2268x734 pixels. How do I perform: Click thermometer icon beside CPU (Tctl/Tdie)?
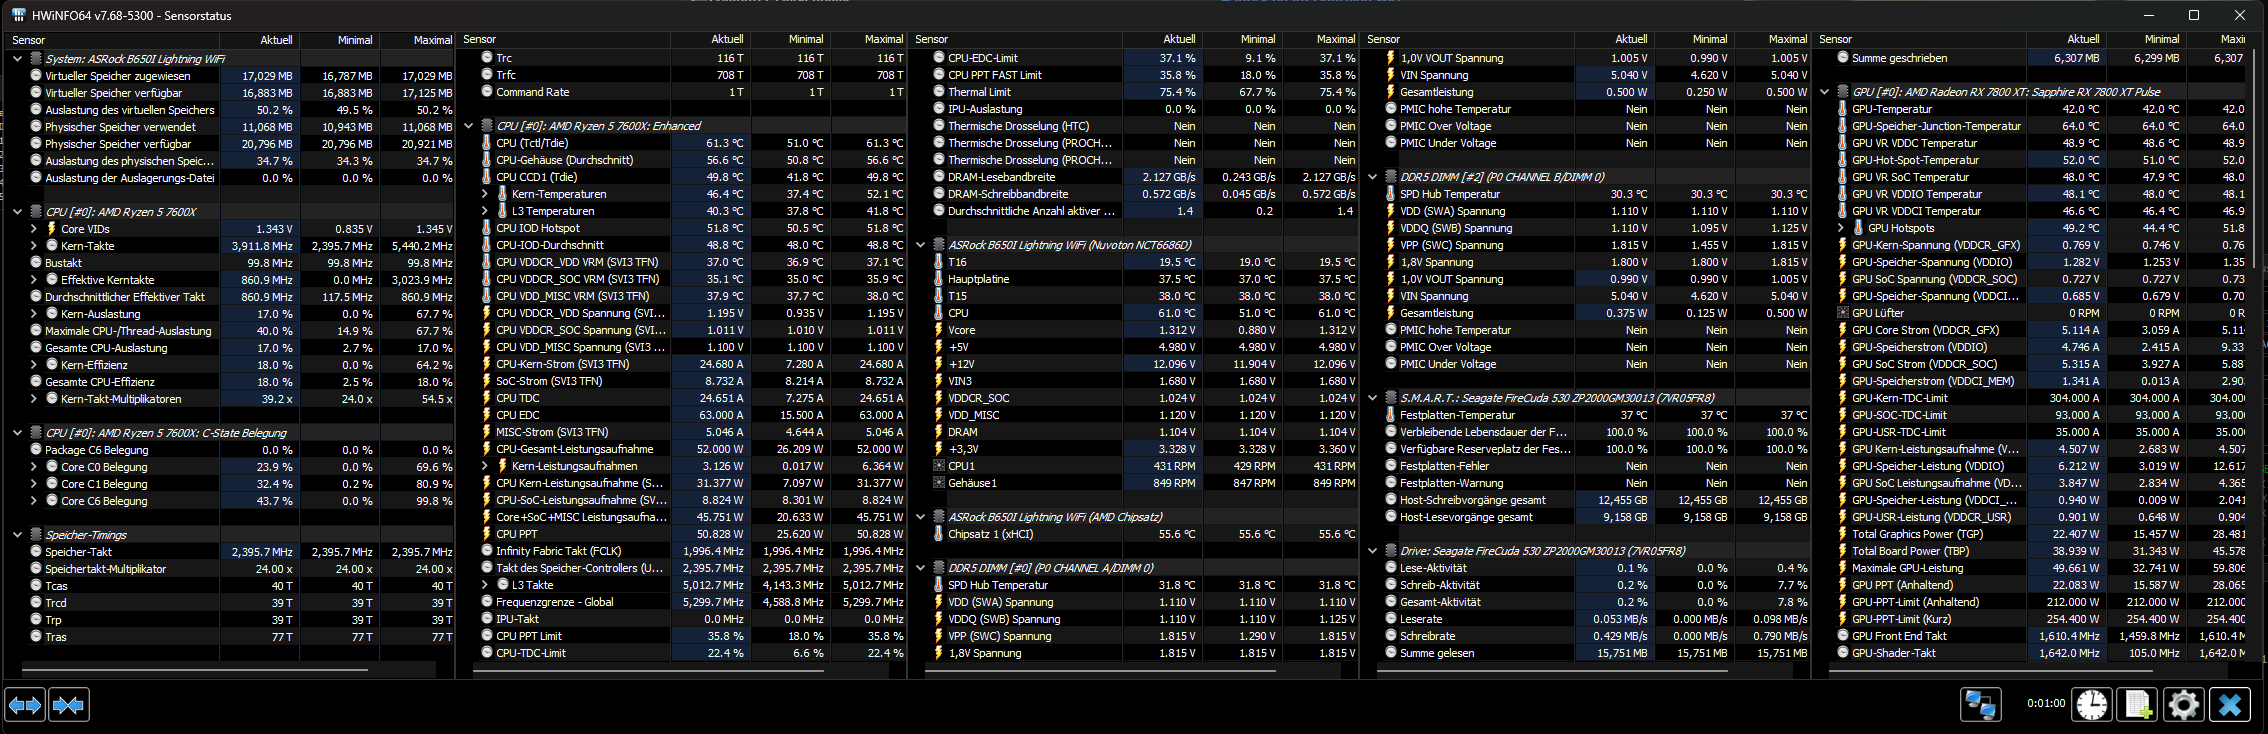[487, 143]
